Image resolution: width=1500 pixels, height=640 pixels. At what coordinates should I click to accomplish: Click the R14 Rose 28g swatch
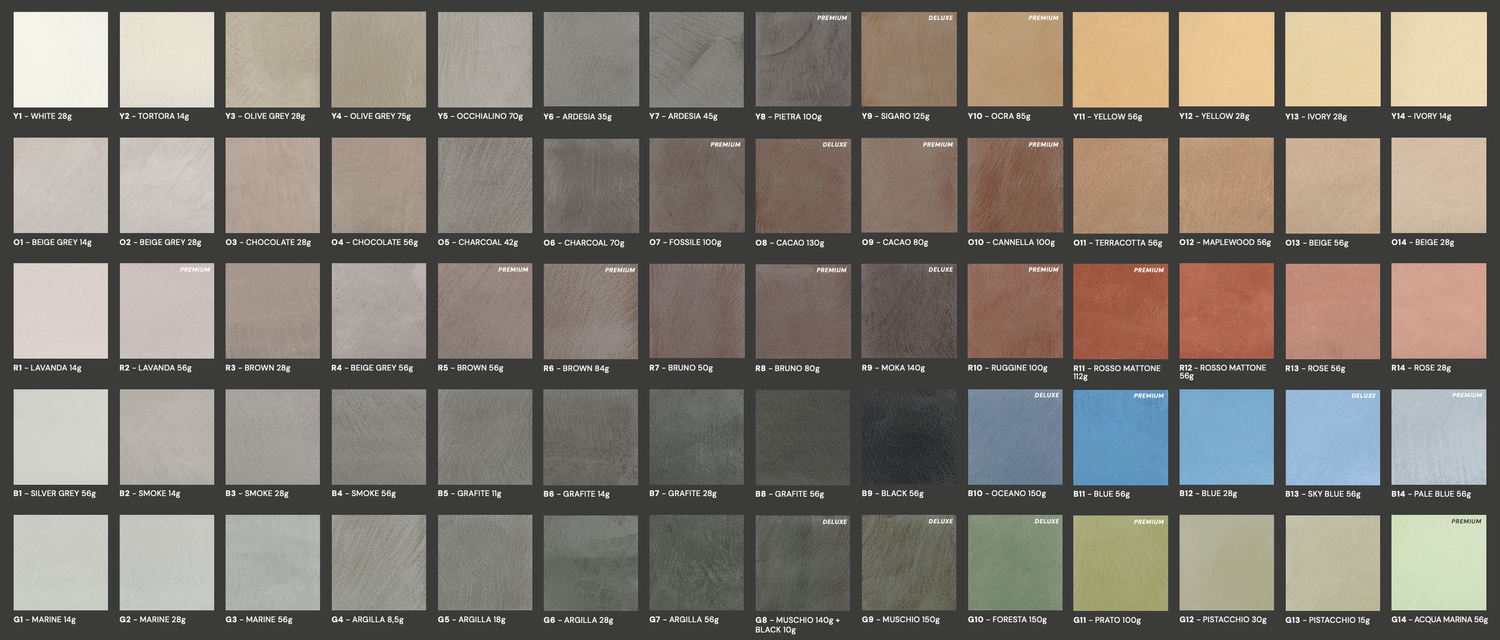pos(1438,311)
